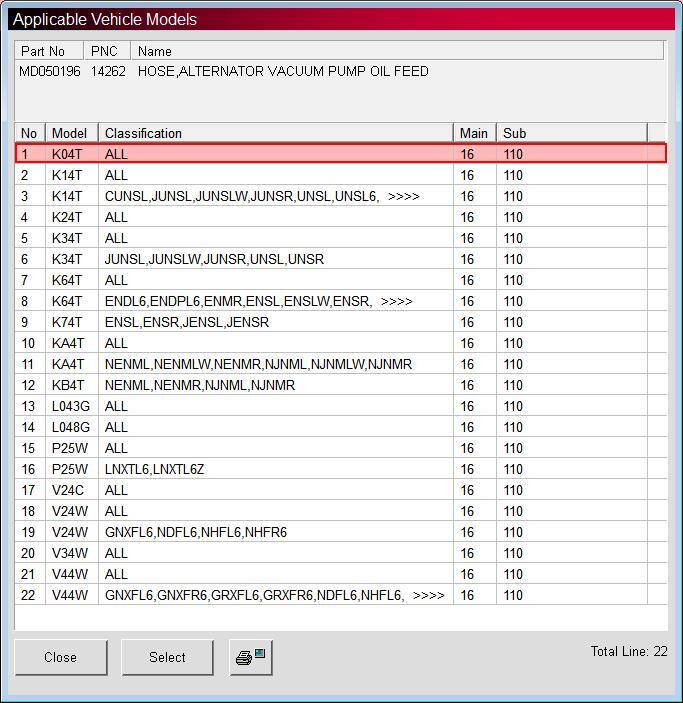Expand the >>>> overflow in K64T row 8
This screenshot has width=683, height=703.
[x=396, y=301]
